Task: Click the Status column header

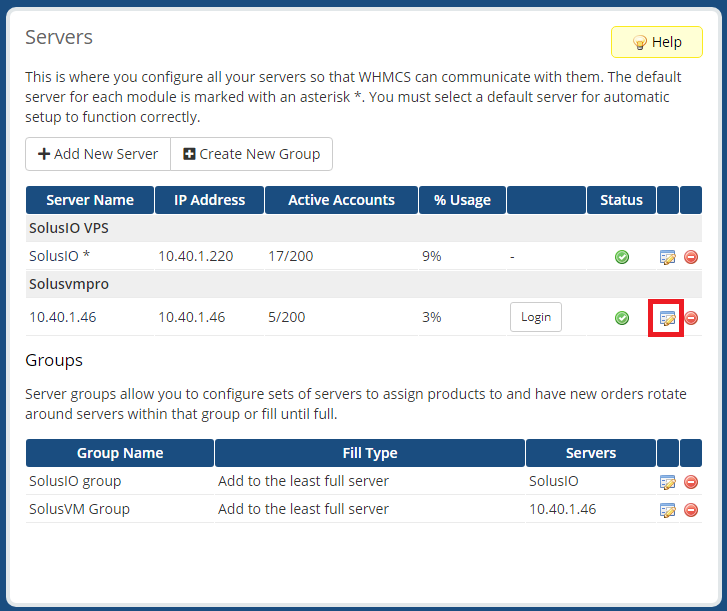Action: (621, 200)
